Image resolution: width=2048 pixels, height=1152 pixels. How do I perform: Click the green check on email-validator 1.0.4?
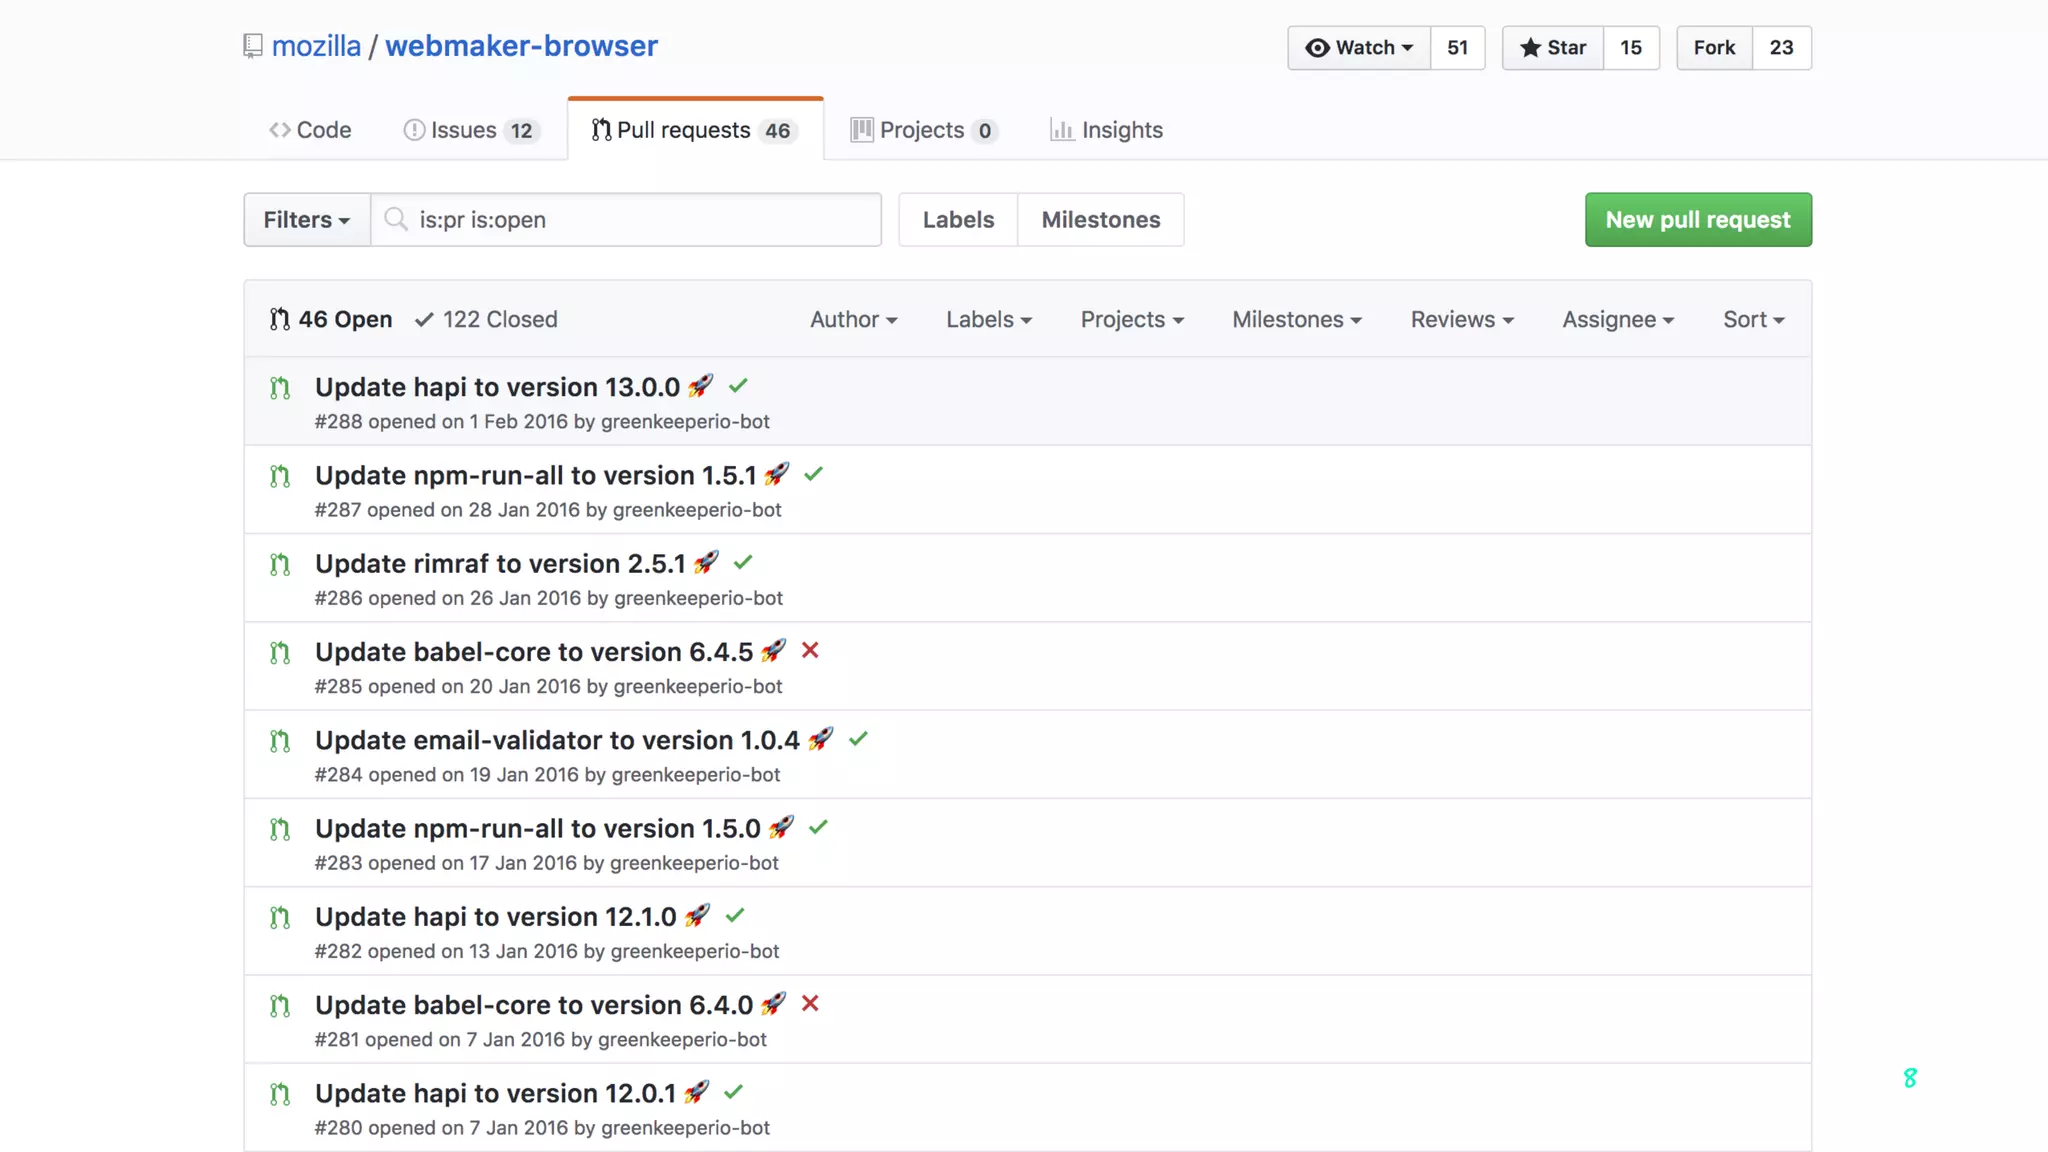(858, 739)
